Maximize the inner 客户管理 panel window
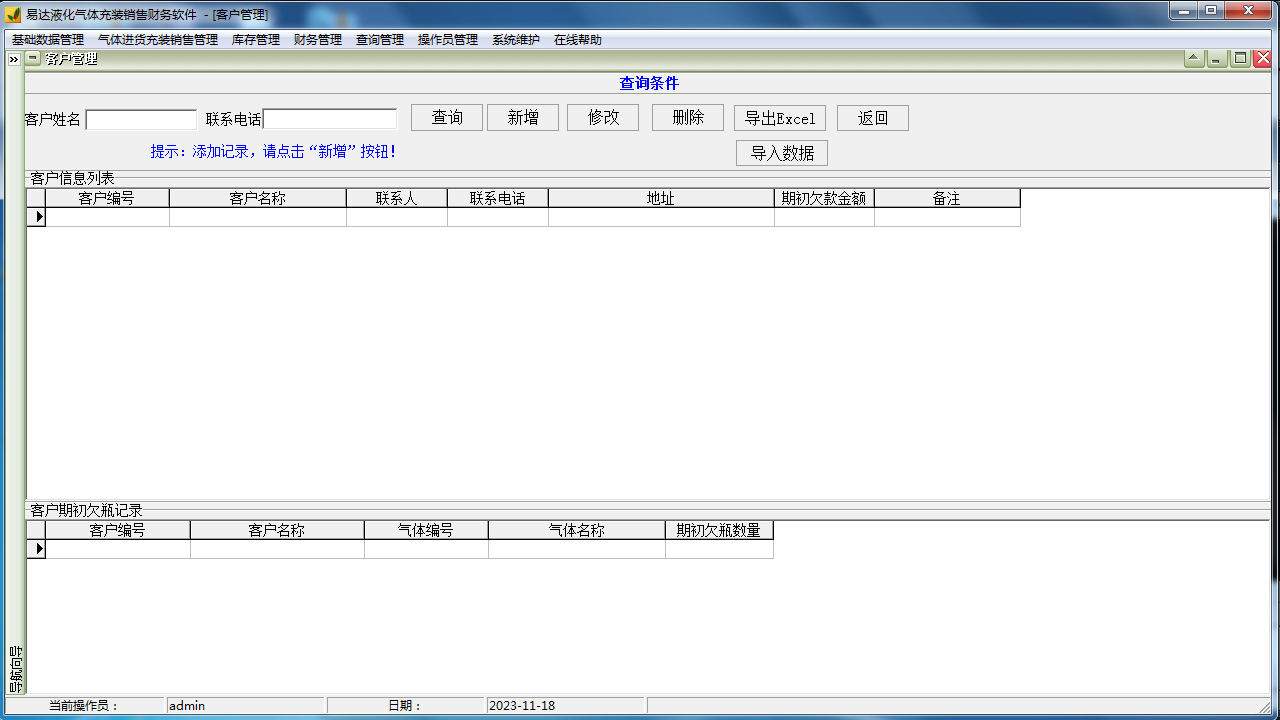Screen dimensions: 1280x720 click(1240, 59)
